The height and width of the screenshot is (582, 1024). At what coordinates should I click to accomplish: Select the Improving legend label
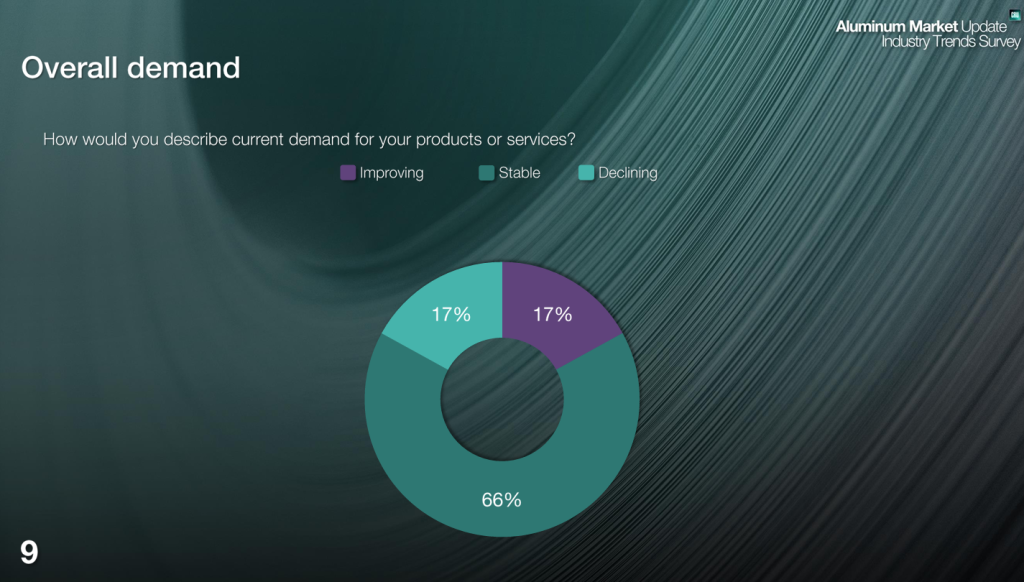(391, 173)
